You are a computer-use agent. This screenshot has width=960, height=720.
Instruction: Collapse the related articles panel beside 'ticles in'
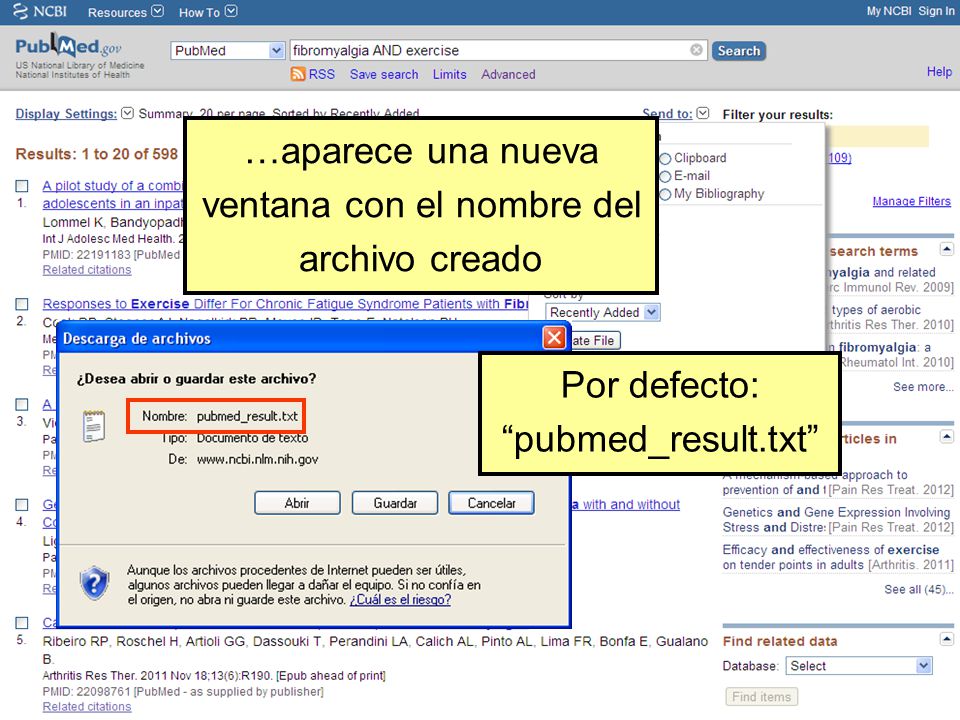947,437
